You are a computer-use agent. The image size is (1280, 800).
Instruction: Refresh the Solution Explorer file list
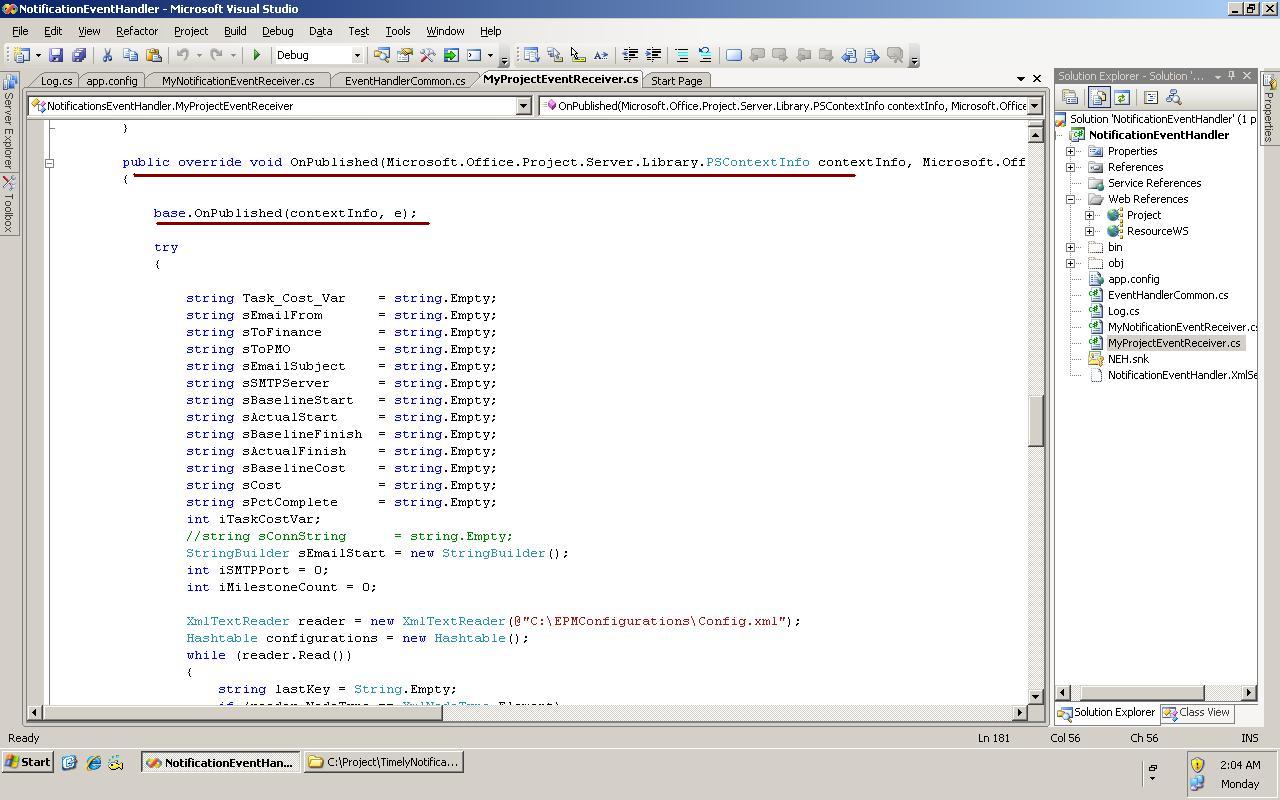[x=1122, y=97]
